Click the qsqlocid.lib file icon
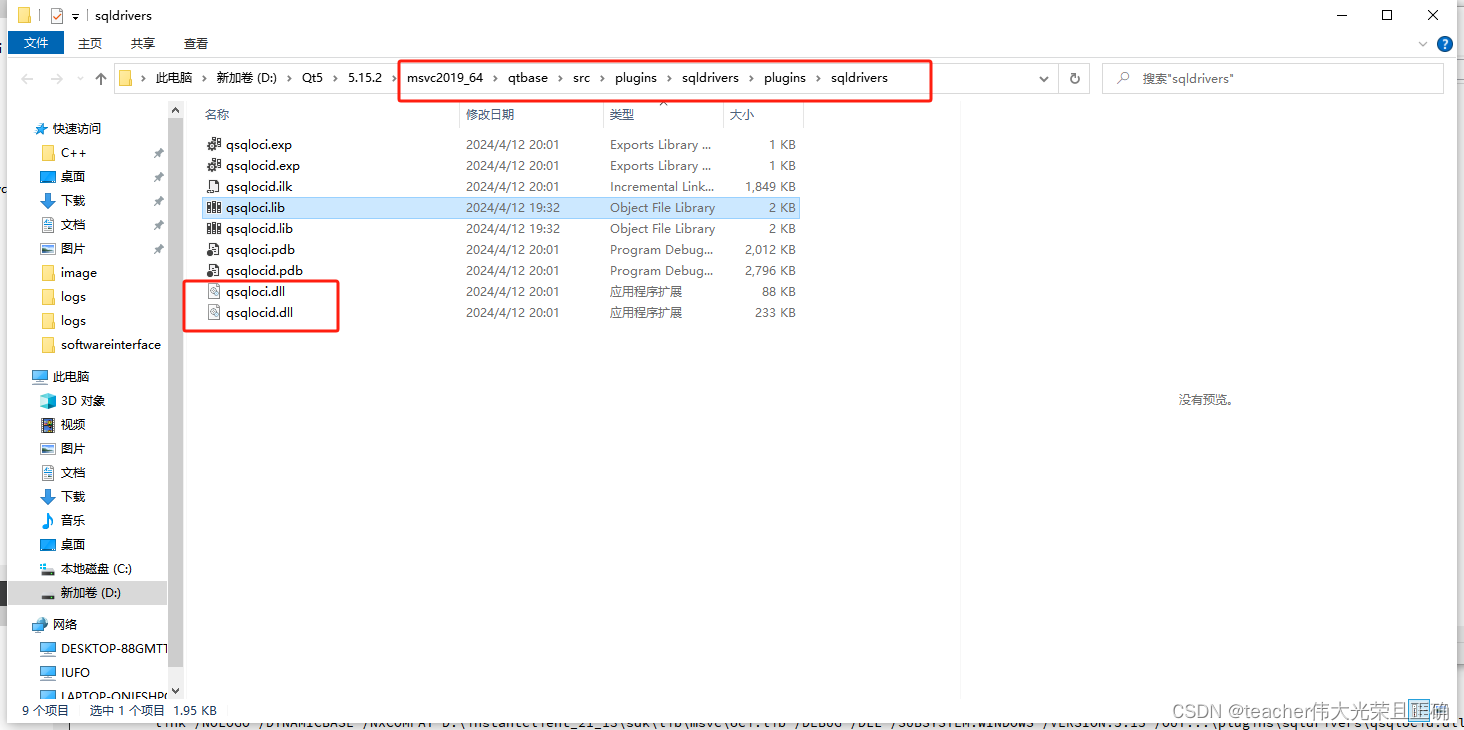Image resolution: width=1464 pixels, height=730 pixels. click(x=213, y=228)
